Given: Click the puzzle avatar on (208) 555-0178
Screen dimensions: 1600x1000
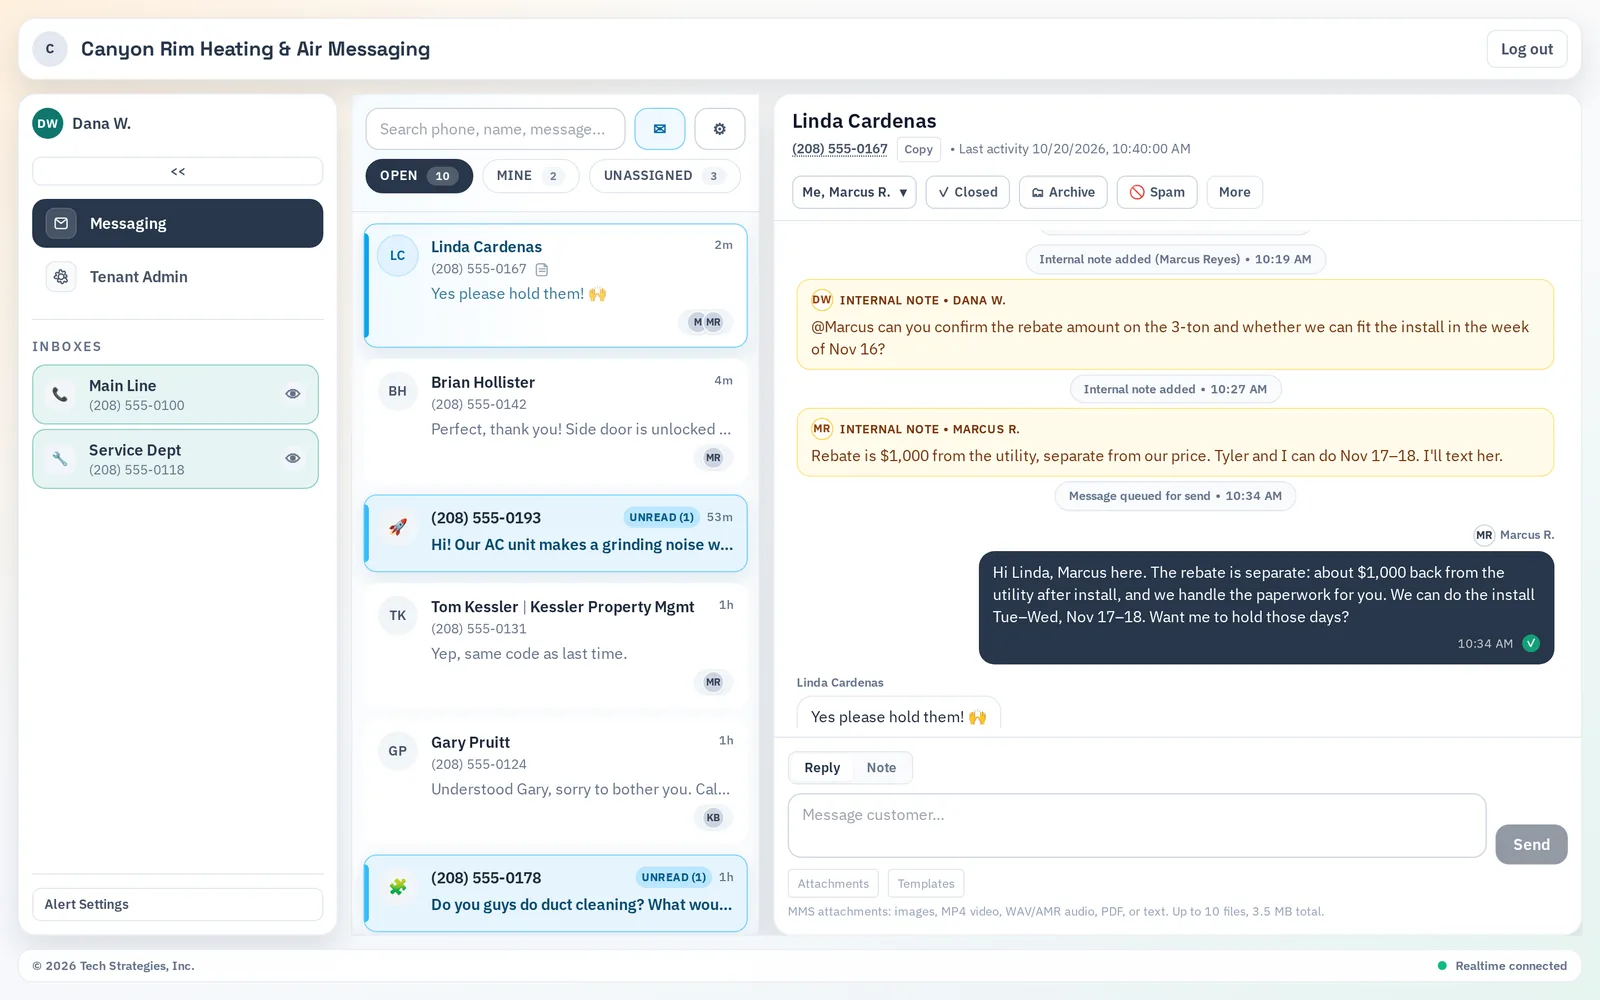Looking at the screenshot, I should (398, 887).
